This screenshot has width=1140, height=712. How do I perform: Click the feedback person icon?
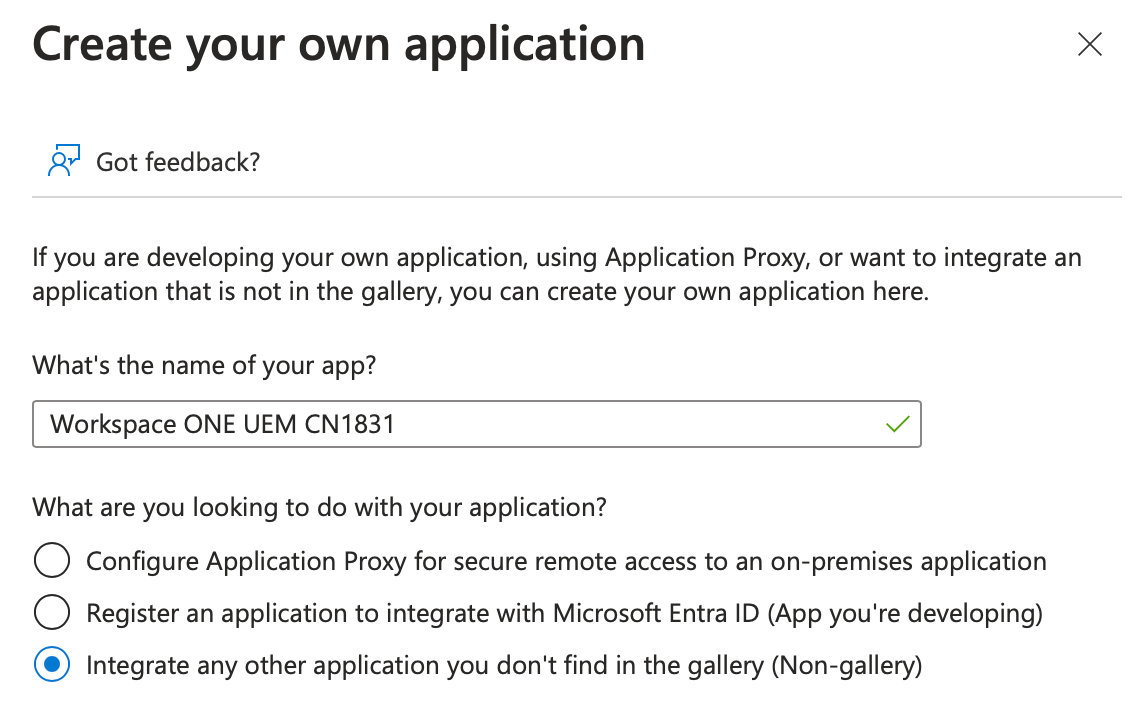tap(63, 161)
